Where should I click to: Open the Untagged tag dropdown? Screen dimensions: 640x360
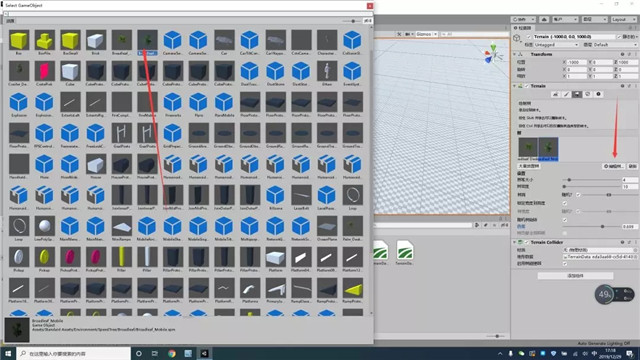[x=556, y=44]
